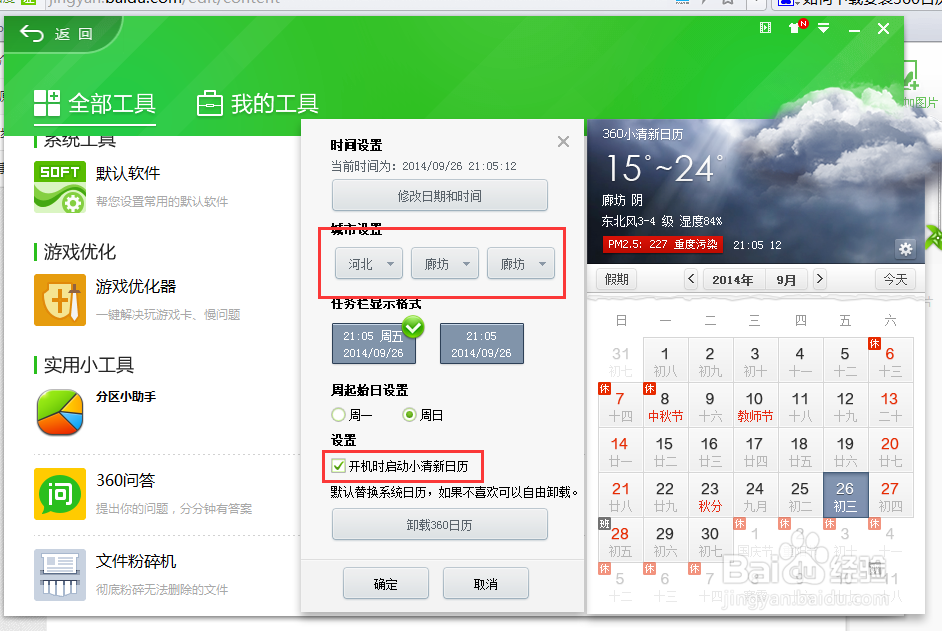942x631 pixels.
Task: Toggle 开机时启动小清新日历 checkbox
Action: (x=338, y=466)
